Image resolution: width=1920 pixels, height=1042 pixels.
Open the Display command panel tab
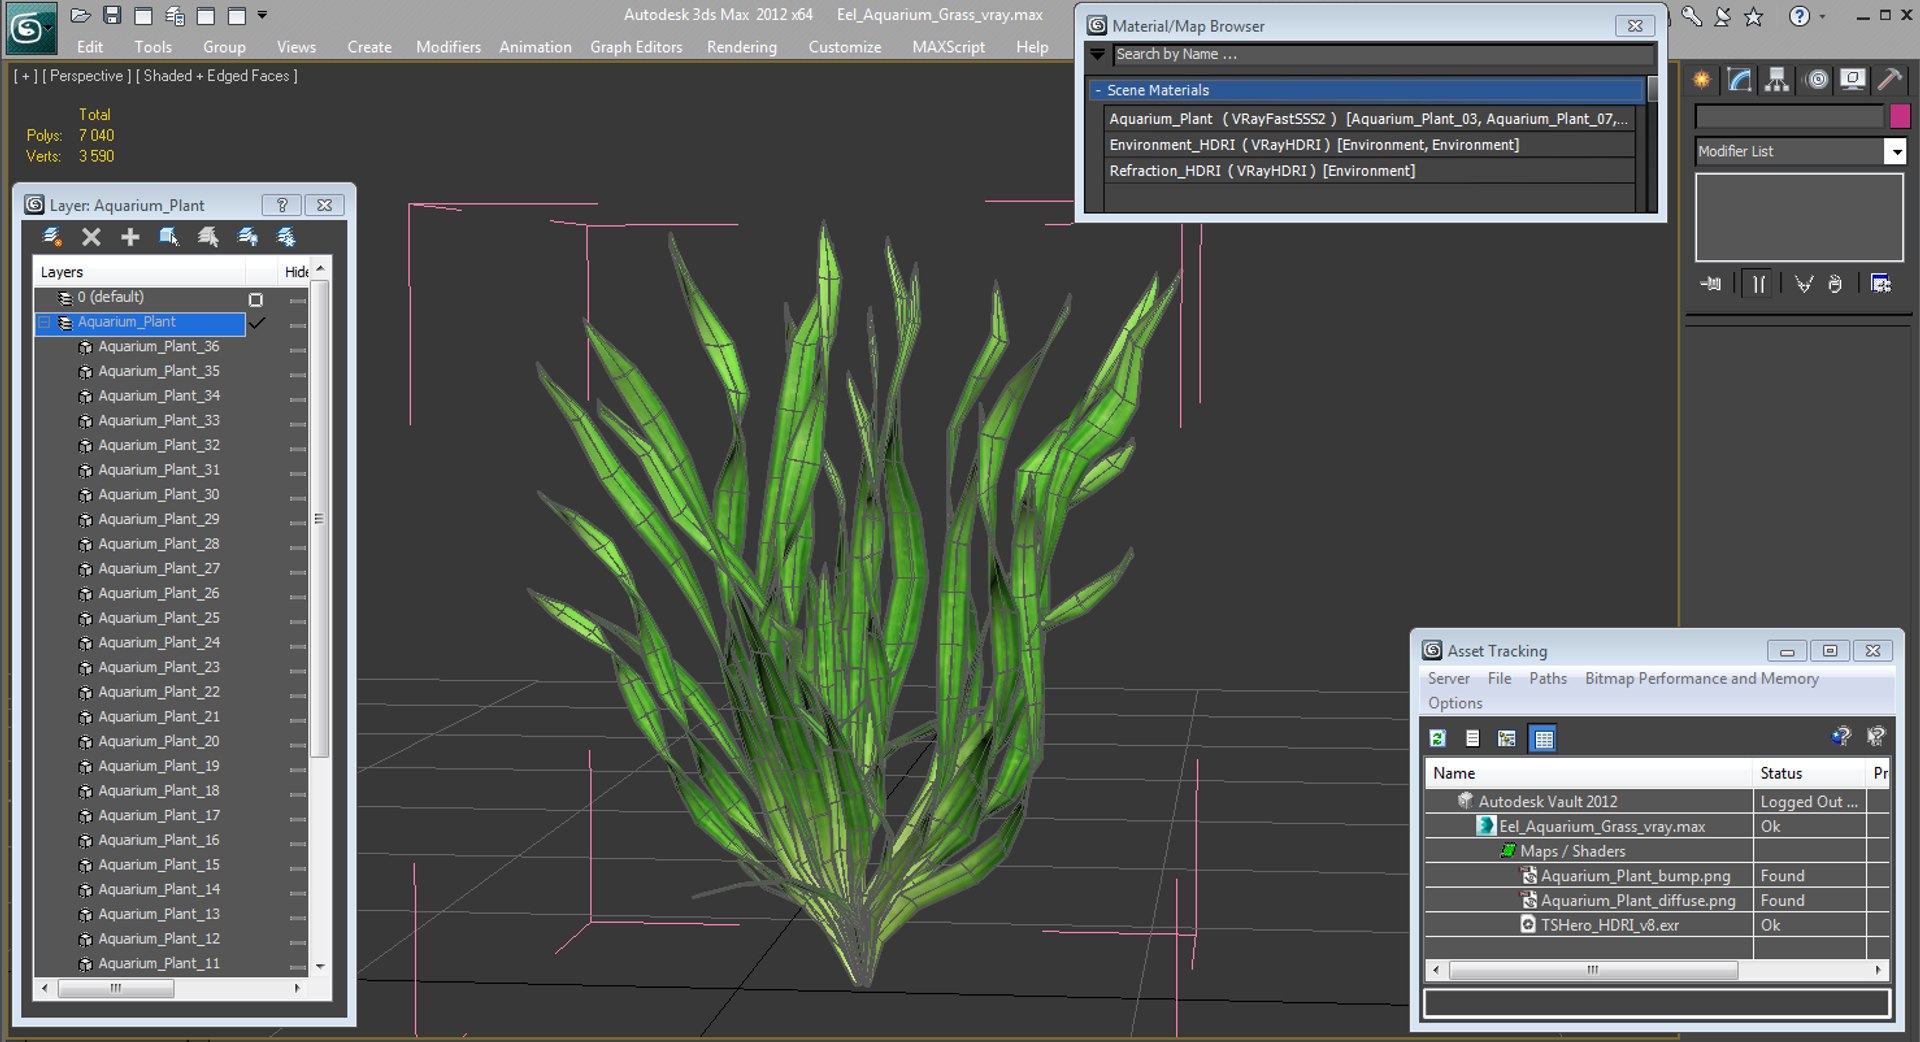pyautogui.click(x=1853, y=80)
